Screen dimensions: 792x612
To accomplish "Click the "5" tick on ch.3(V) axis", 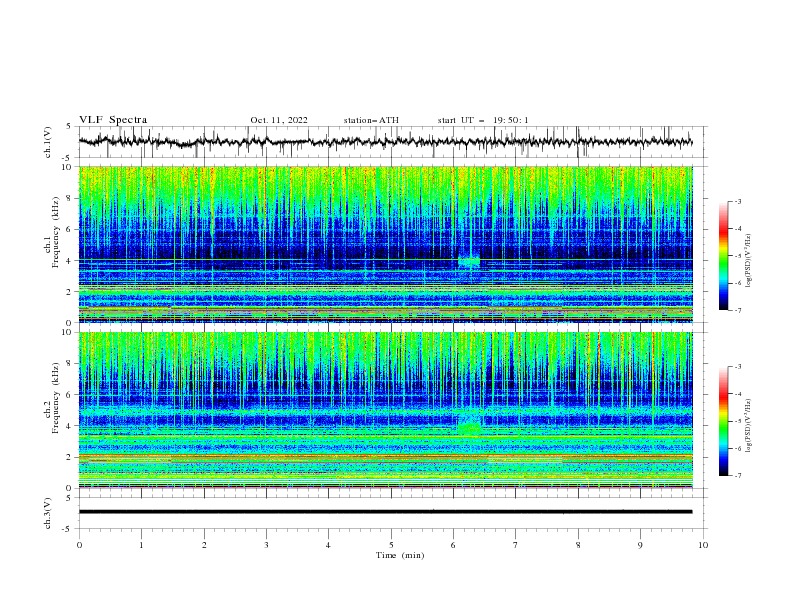I will pyautogui.click(x=70, y=498).
